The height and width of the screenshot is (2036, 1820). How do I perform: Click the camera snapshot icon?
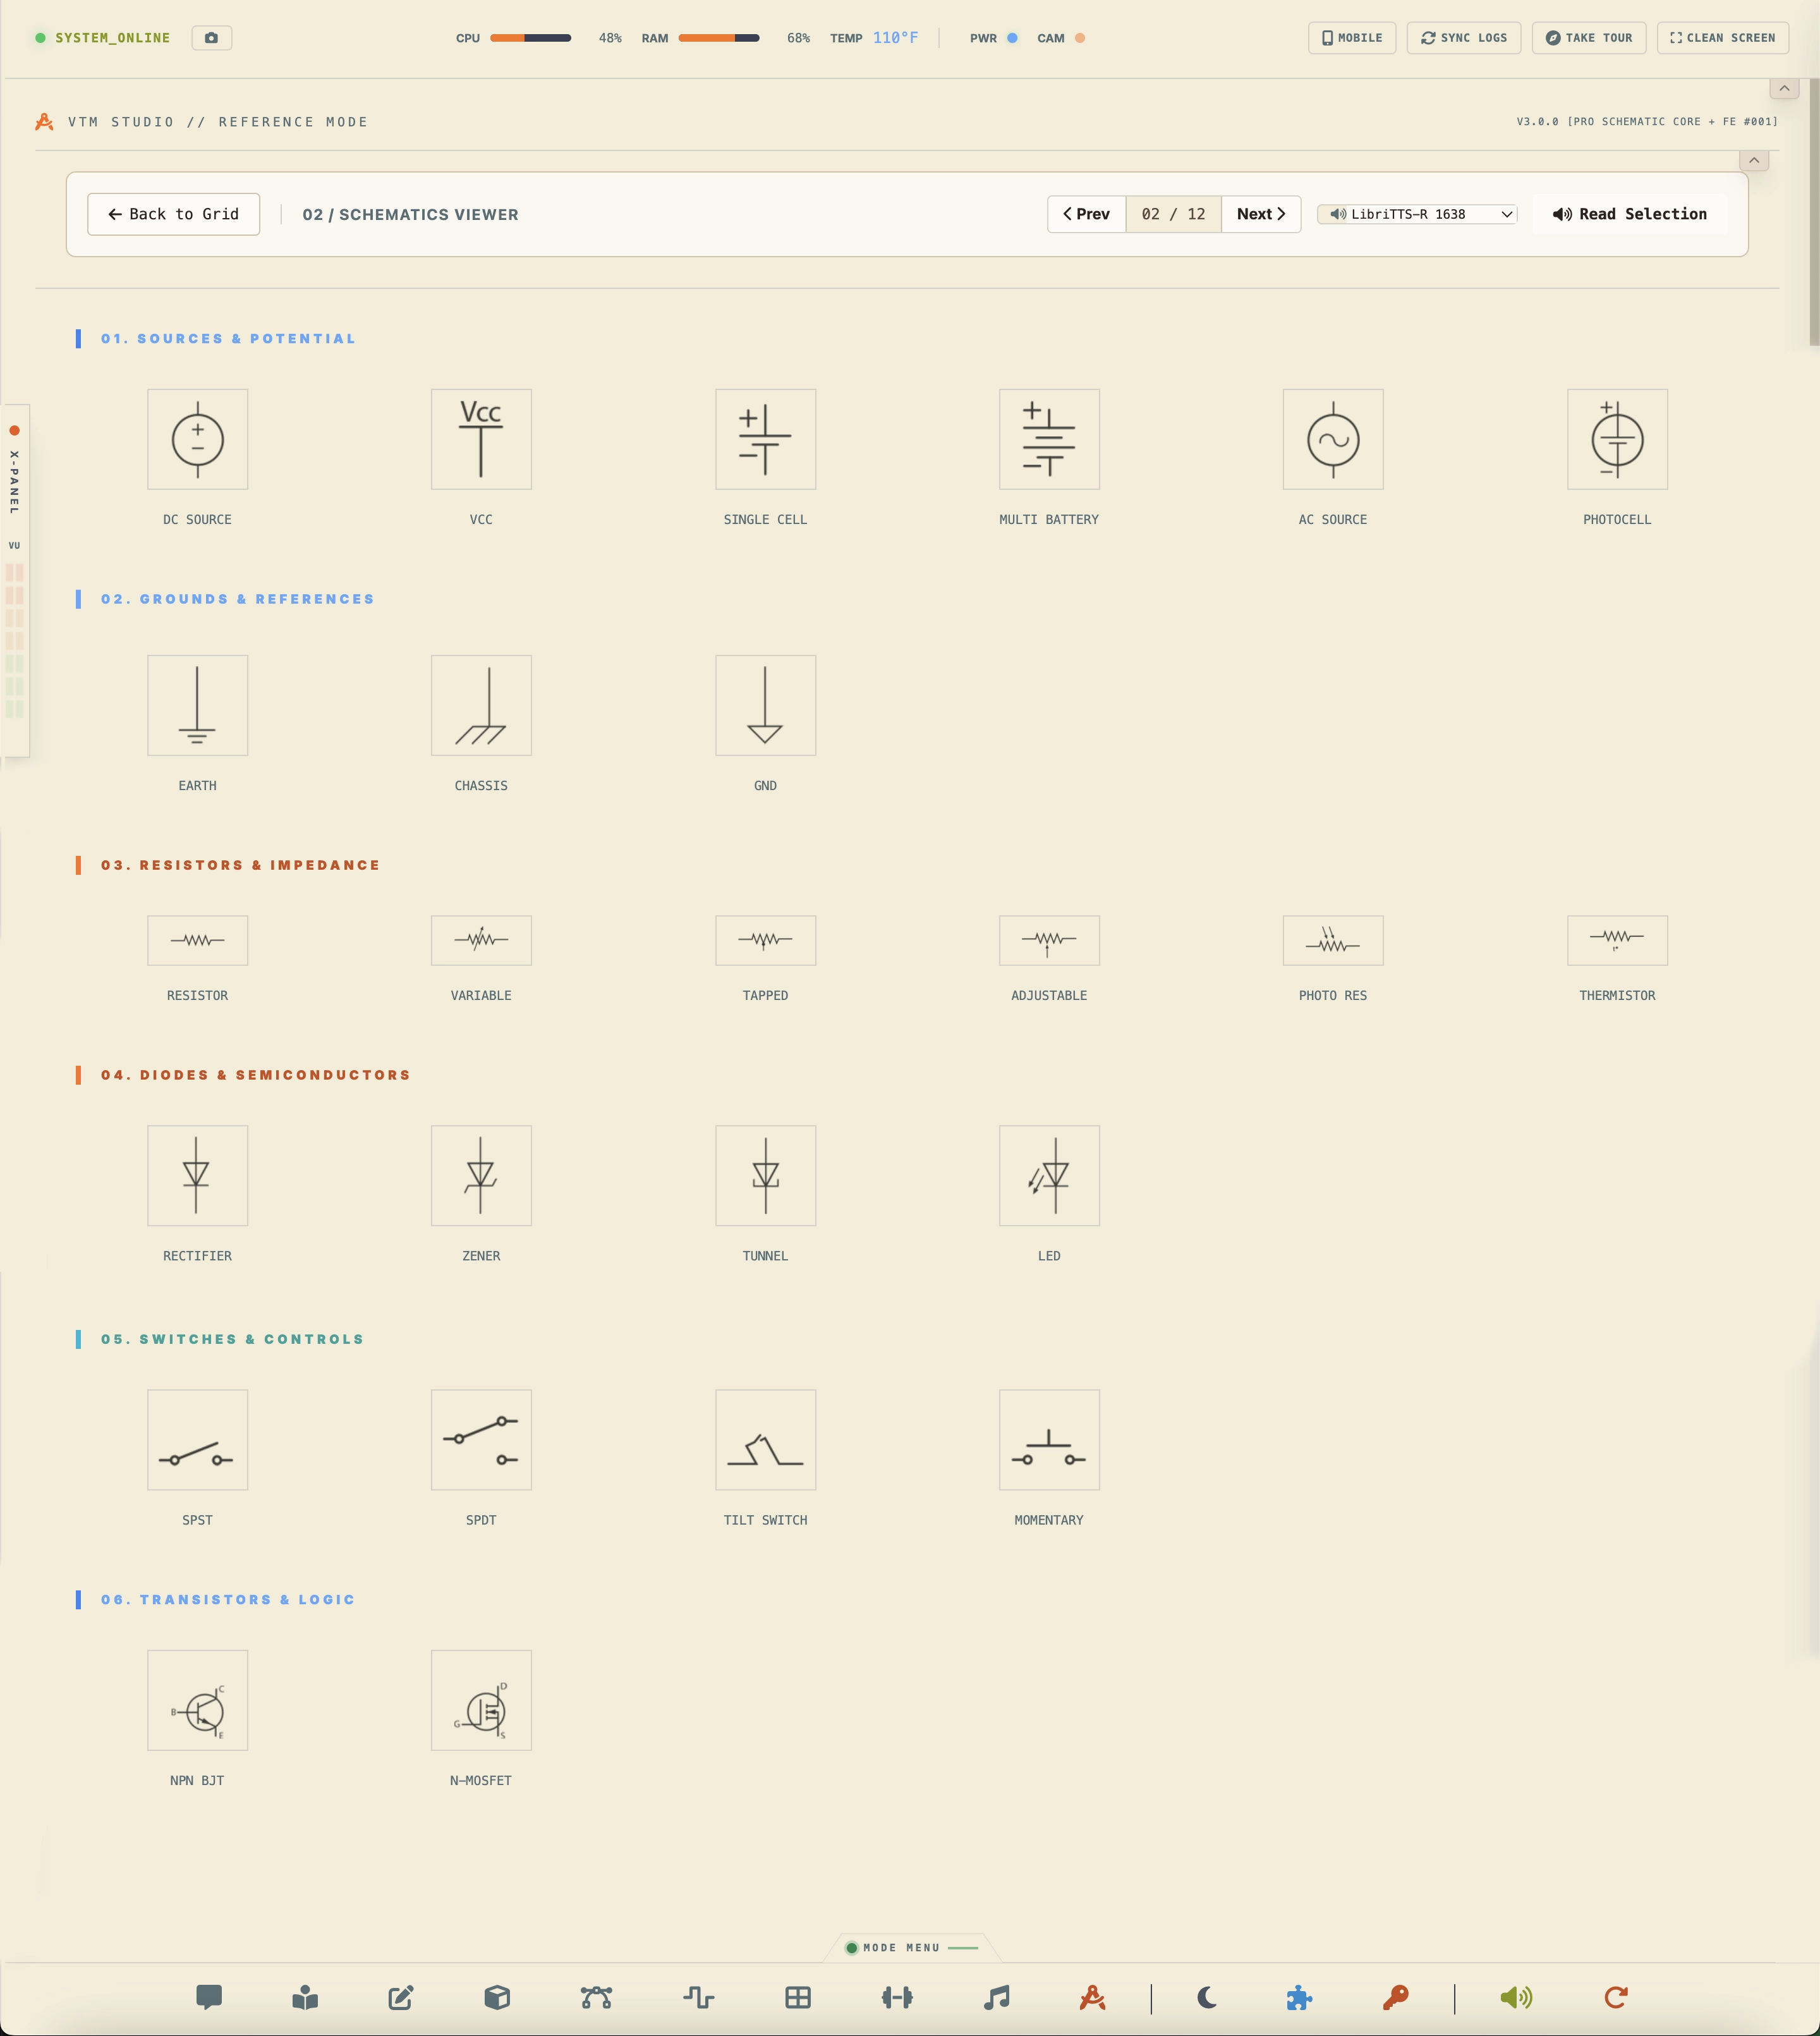click(211, 38)
